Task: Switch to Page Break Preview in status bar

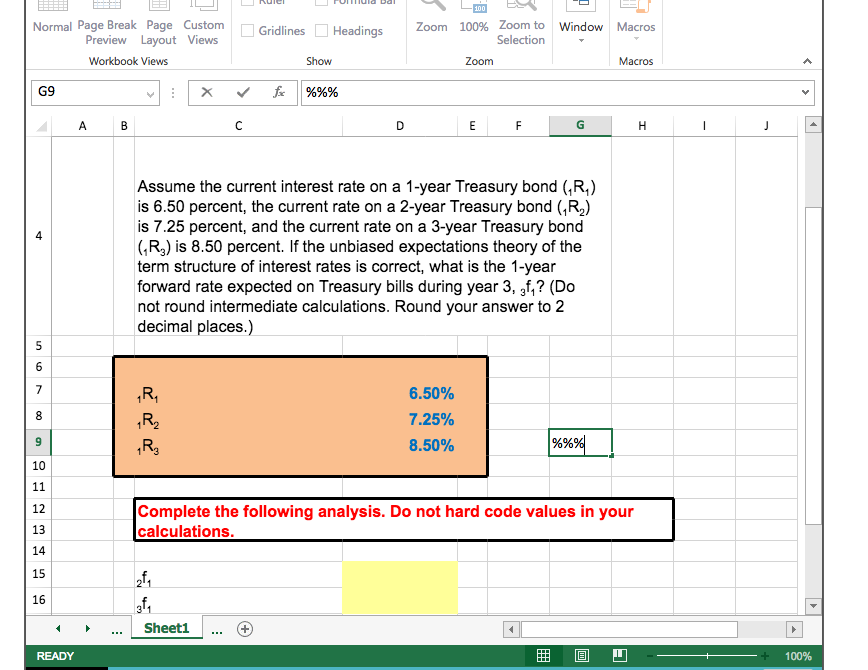Action: [x=619, y=656]
